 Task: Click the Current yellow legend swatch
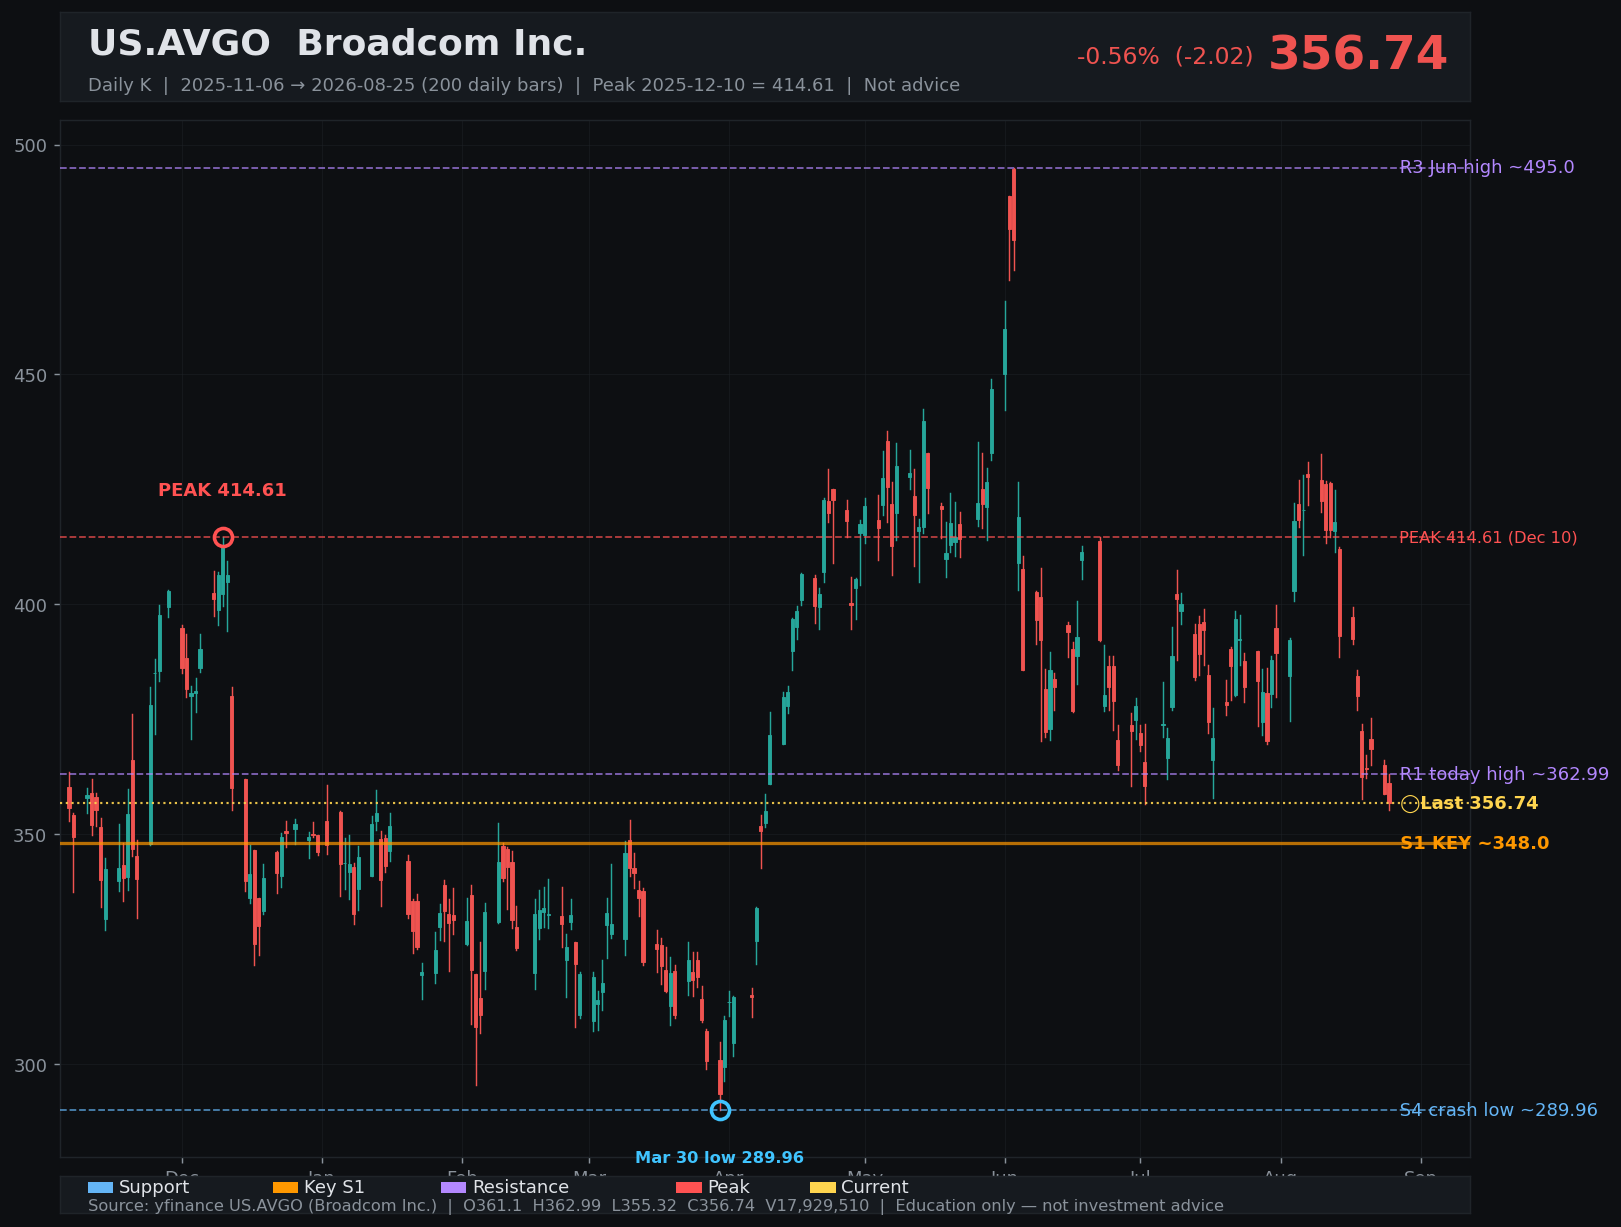[x=822, y=1188]
